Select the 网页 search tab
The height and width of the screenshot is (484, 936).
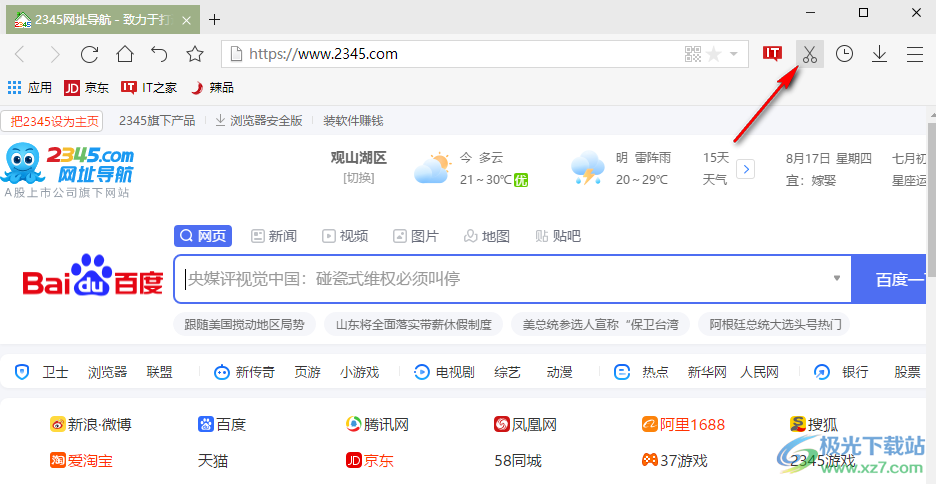[203, 236]
